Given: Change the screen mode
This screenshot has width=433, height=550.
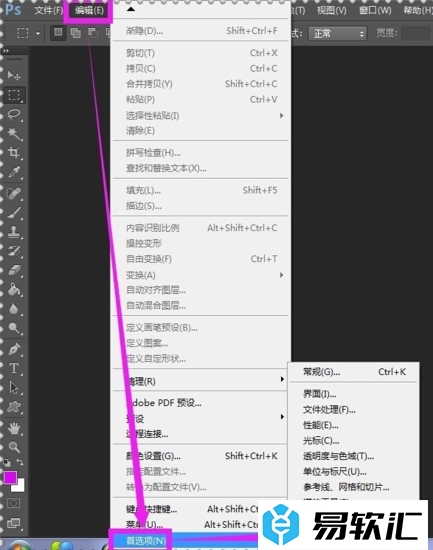Looking at the screenshot, I should point(14,523).
